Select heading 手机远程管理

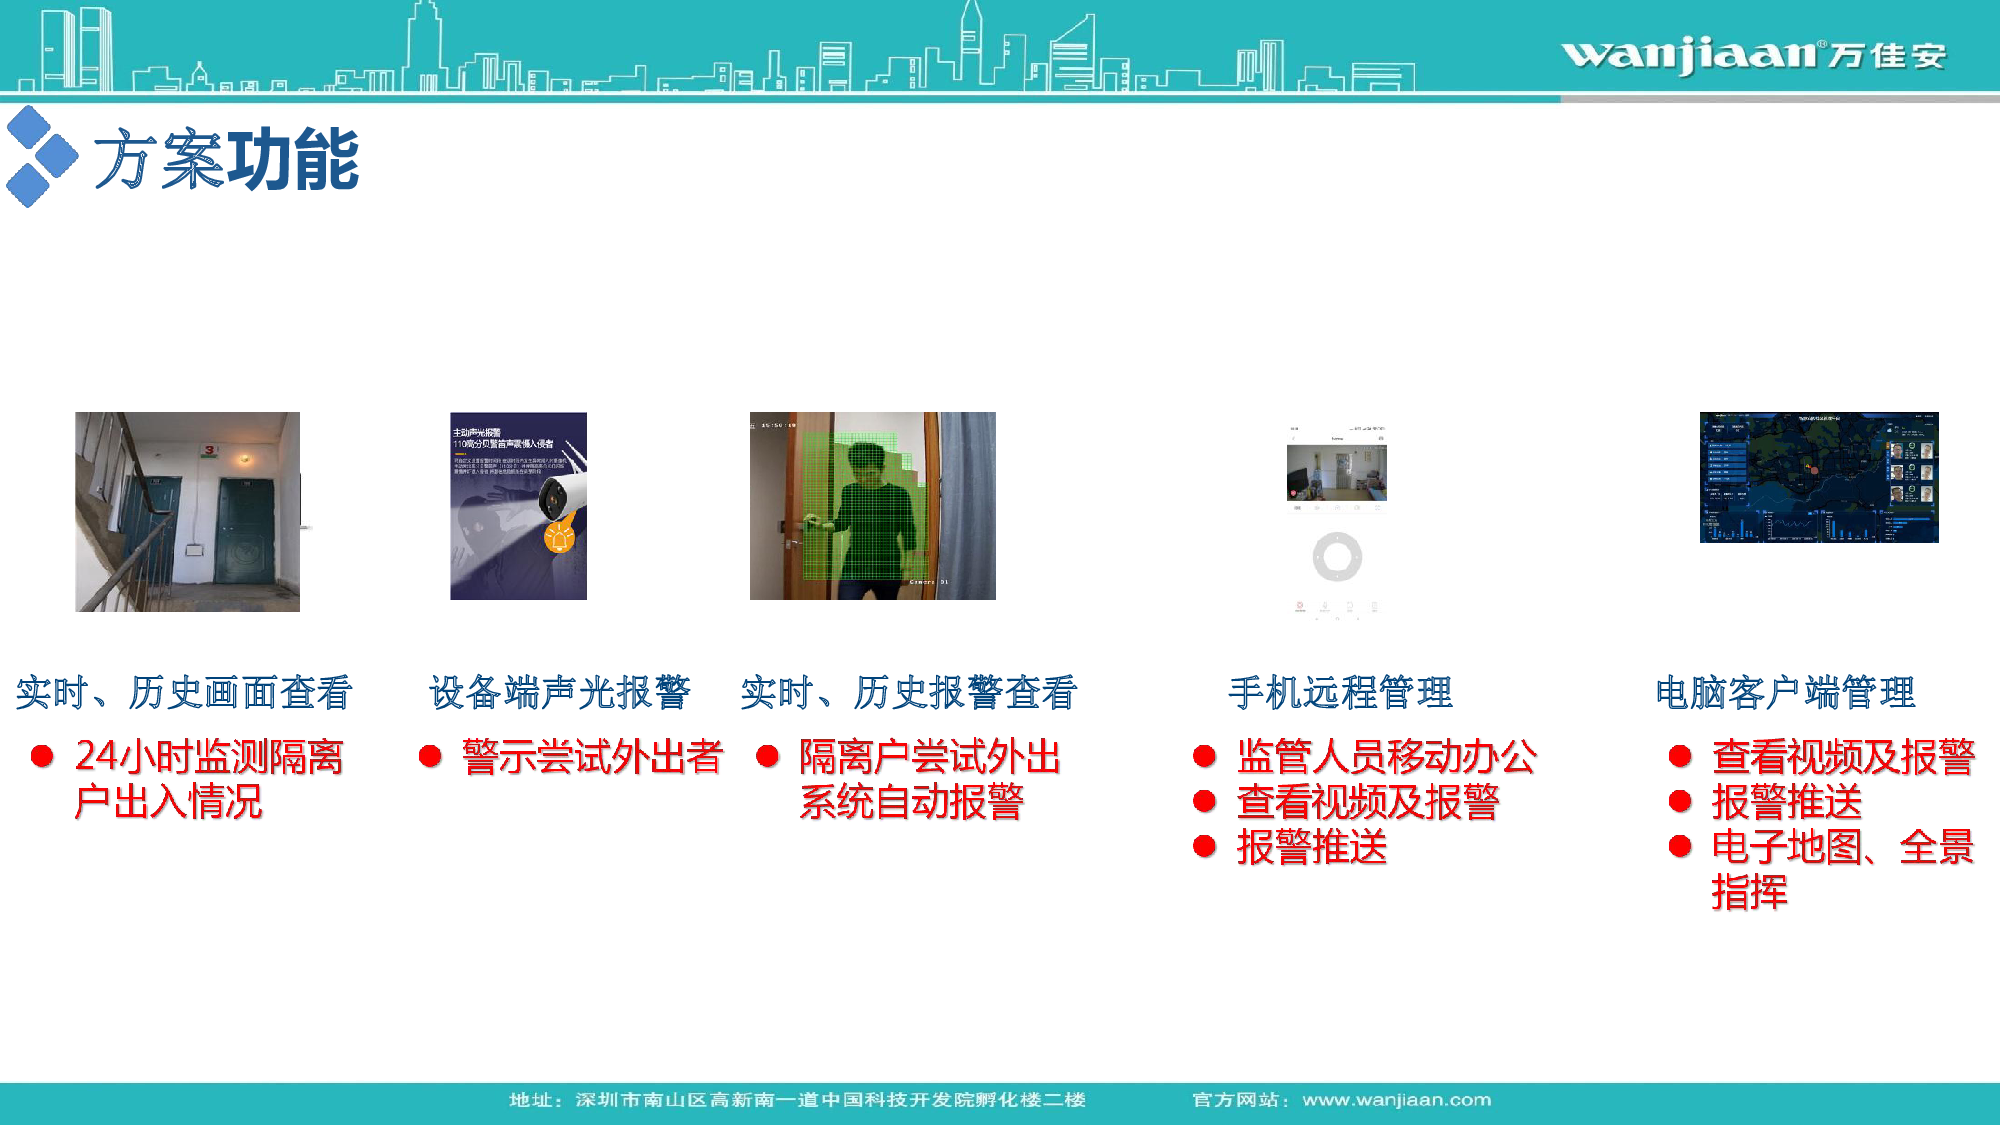[1340, 692]
